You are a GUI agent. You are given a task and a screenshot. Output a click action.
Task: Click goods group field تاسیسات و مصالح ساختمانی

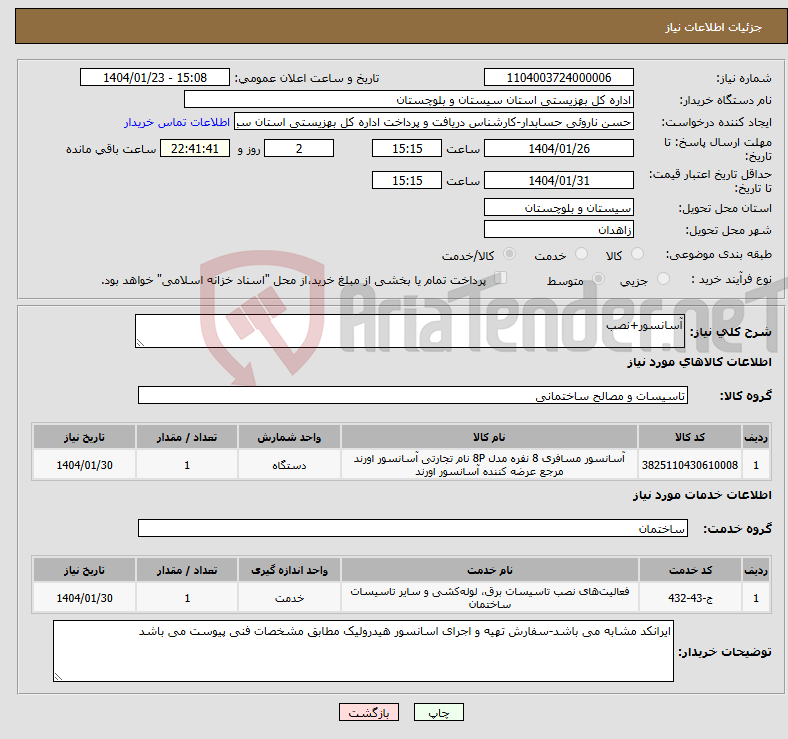(413, 395)
